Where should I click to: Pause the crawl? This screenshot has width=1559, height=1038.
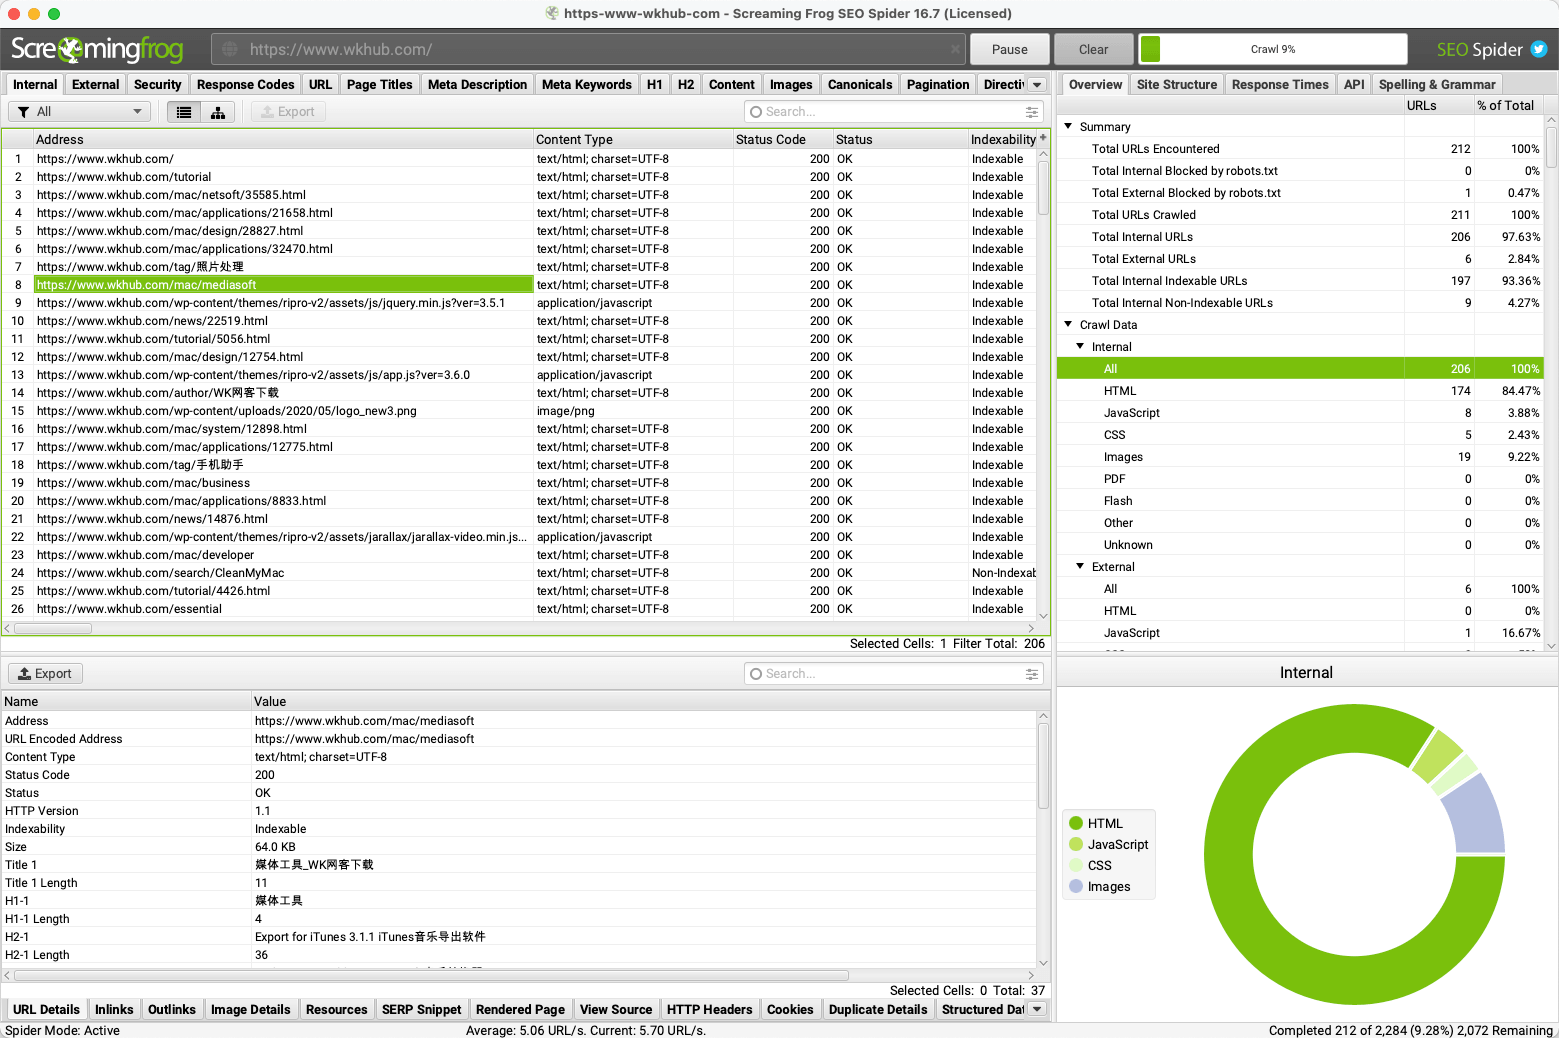coord(1010,49)
